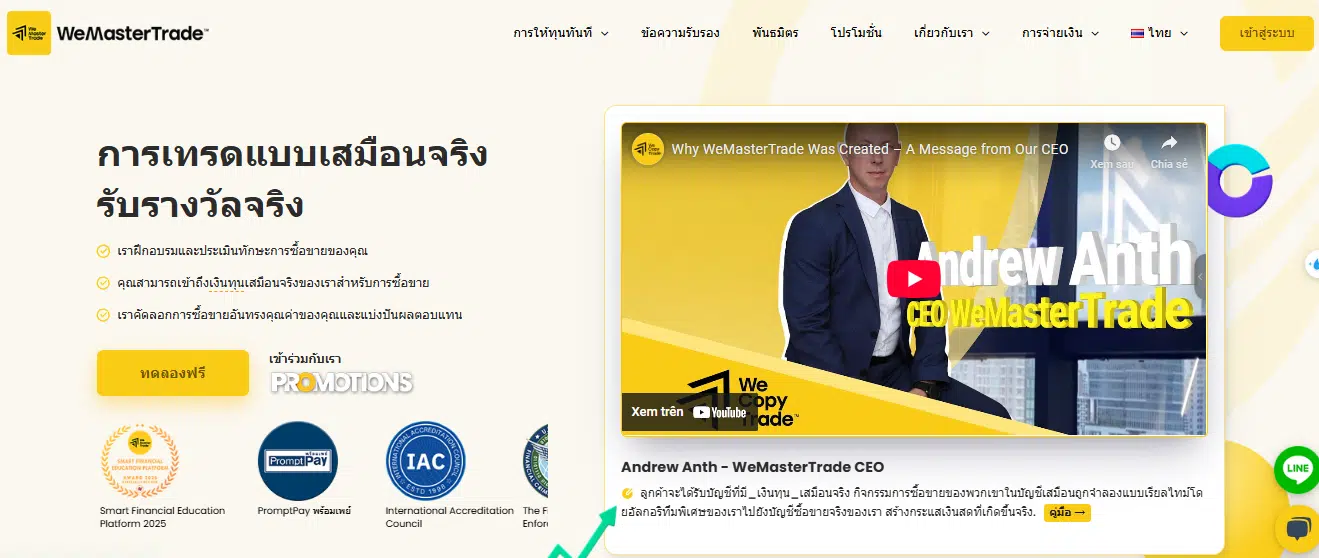Open the โปรโมชั่น menu item
1319x558 pixels.
(856, 33)
